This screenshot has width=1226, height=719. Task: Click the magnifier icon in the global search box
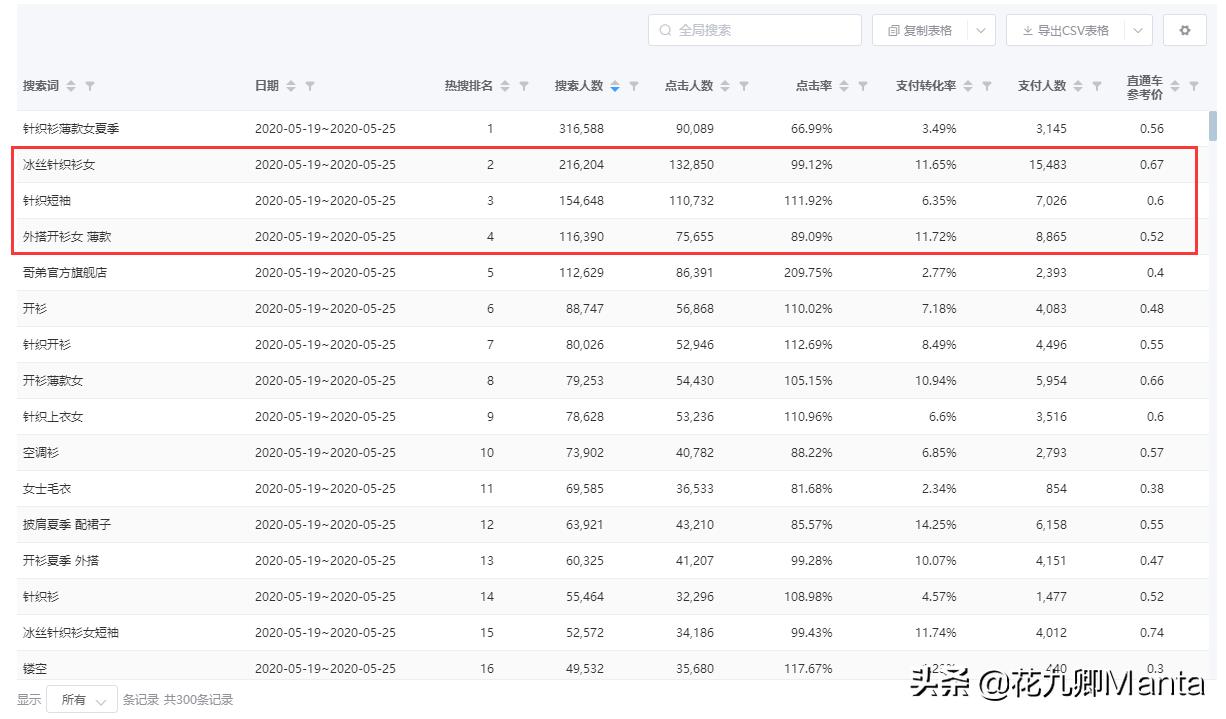pos(663,30)
